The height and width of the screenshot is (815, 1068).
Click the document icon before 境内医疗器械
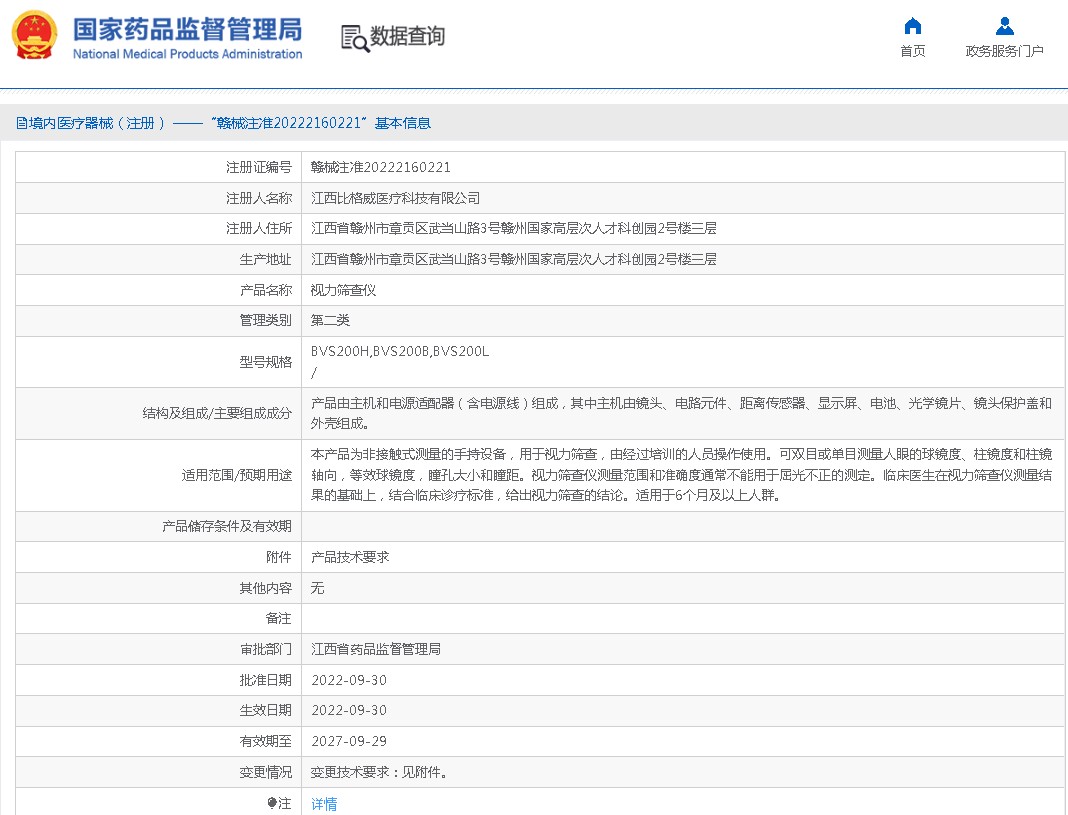tap(21, 123)
